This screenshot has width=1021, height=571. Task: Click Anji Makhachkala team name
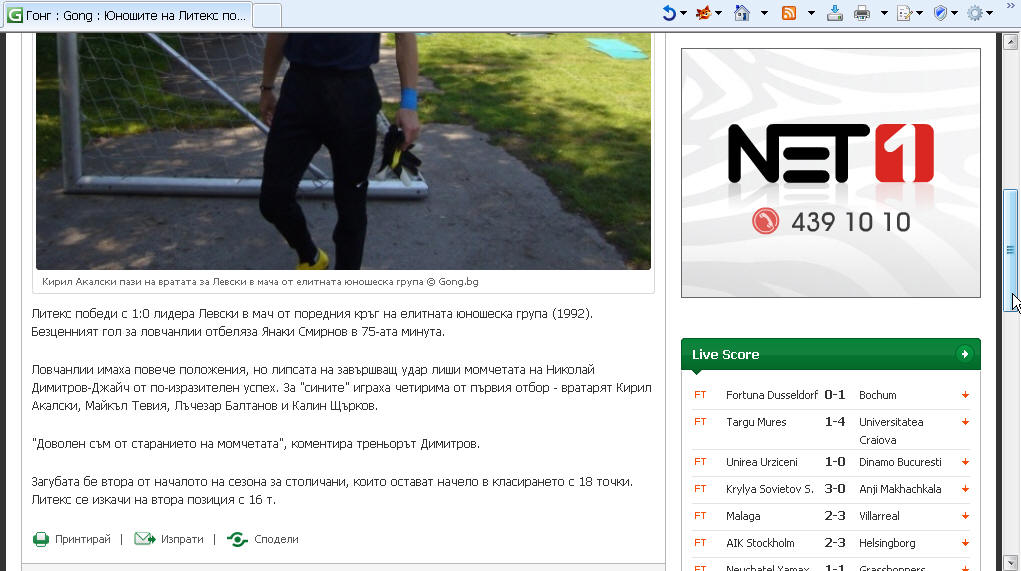(x=900, y=489)
